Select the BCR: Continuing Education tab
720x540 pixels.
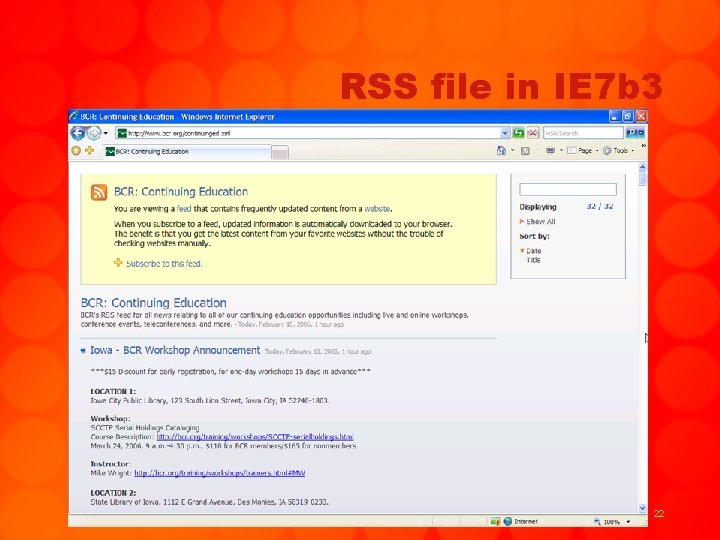click(187, 152)
